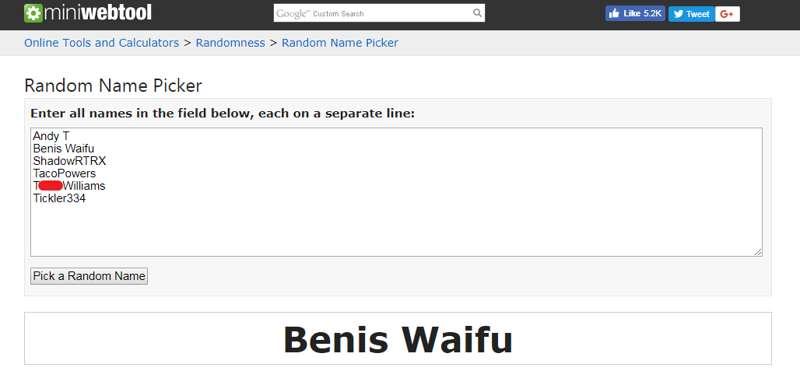Click the Facebook Like thumbs-up button
Viewport: 800px width, 378px height.
pos(635,14)
